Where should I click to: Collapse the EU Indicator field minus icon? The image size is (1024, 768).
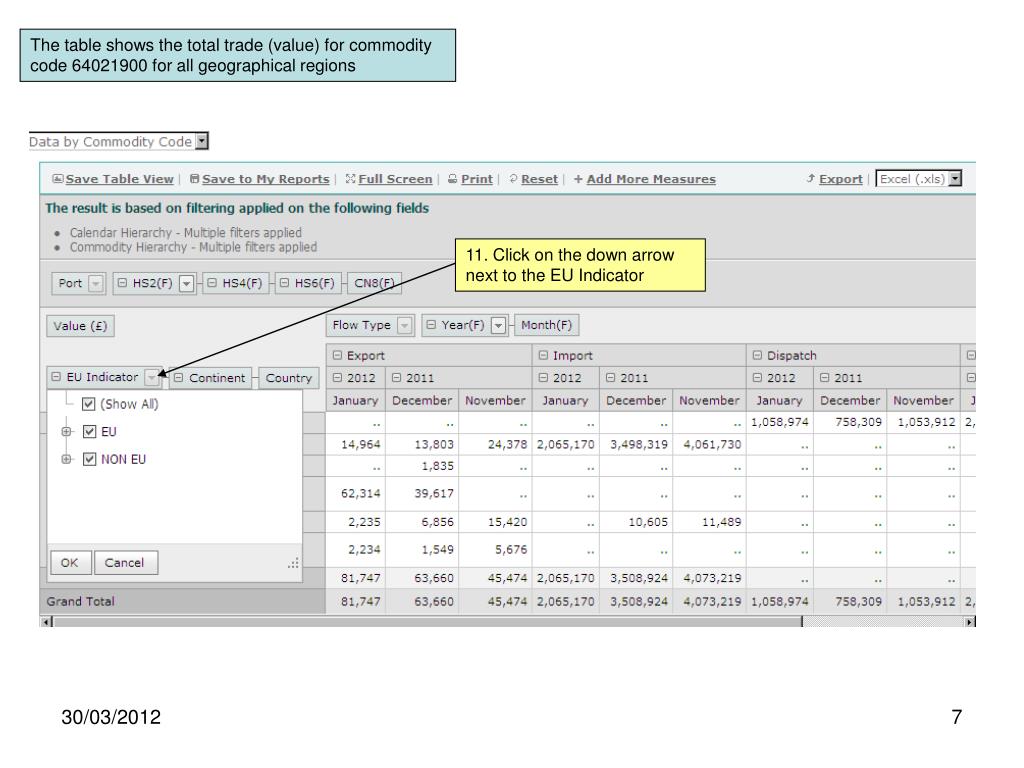coord(56,377)
